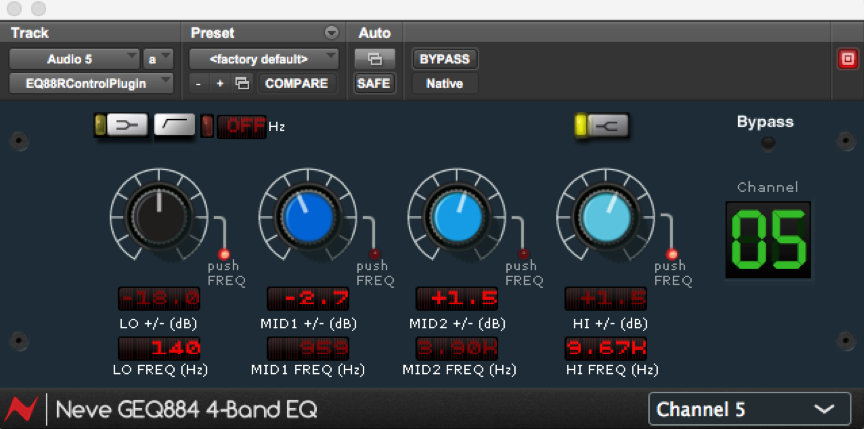Click the green channel 05 number display
This screenshot has width=864, height=429.
click(768, 240)
